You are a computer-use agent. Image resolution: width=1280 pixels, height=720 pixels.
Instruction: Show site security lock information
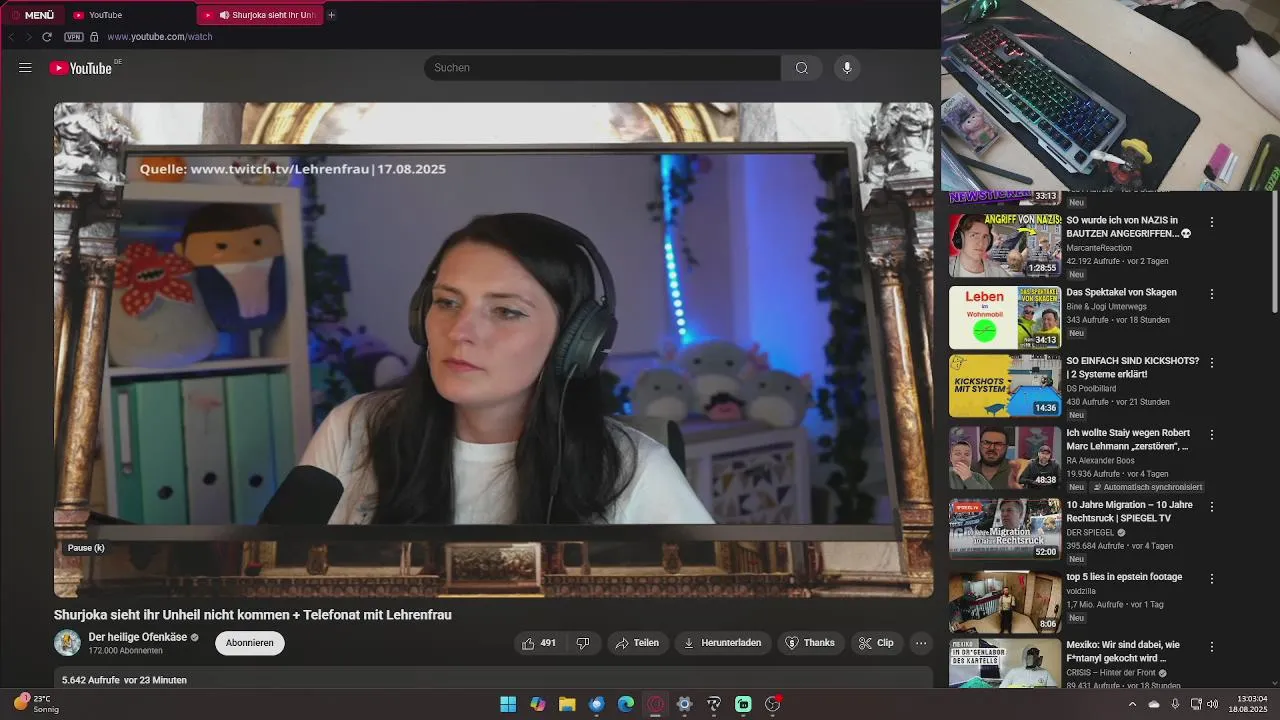pos(94,37)
